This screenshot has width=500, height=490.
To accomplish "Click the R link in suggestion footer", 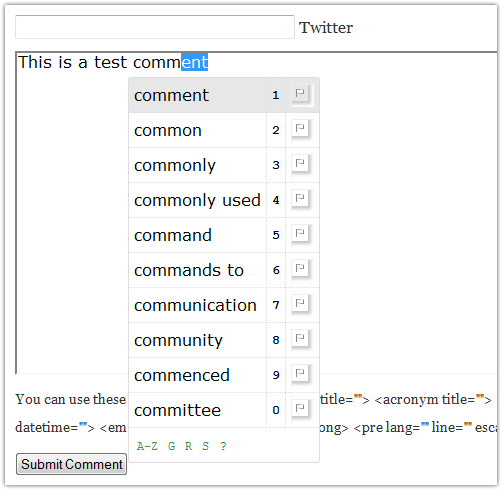I will click(188, 446).
